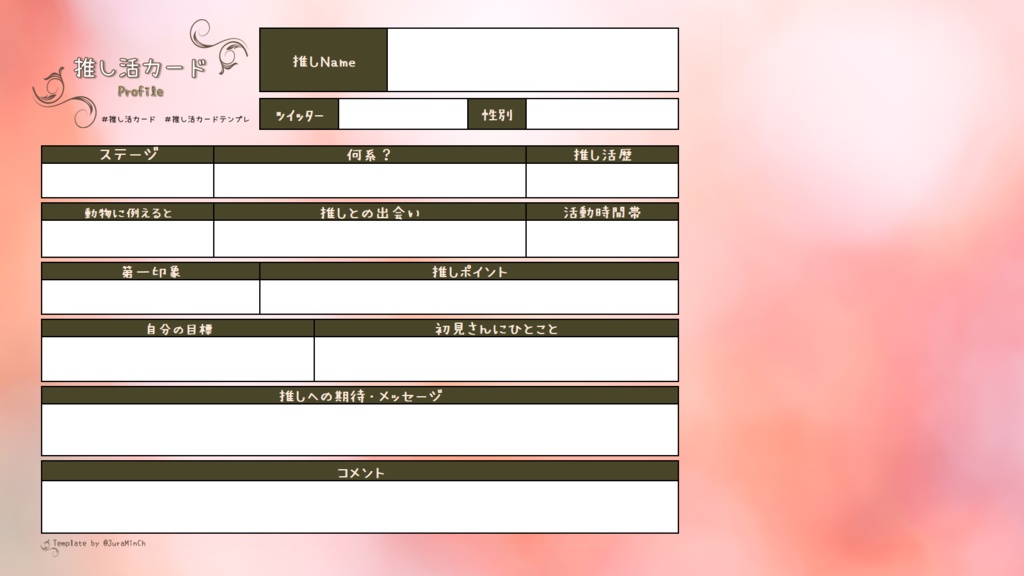Image resolution: width=1024 pixels, height=576 pixels.
Task: Click the ステージ header
Action: tap(128, 155)
